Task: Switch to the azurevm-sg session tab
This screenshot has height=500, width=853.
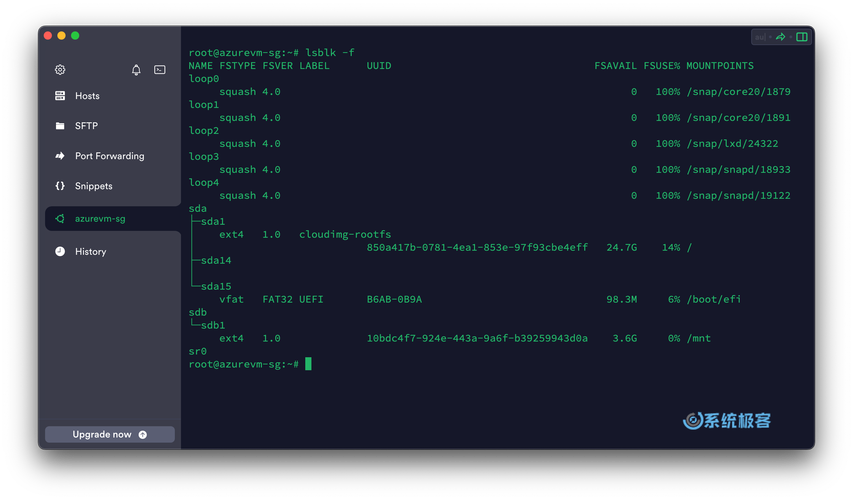Action: point(100,219)
